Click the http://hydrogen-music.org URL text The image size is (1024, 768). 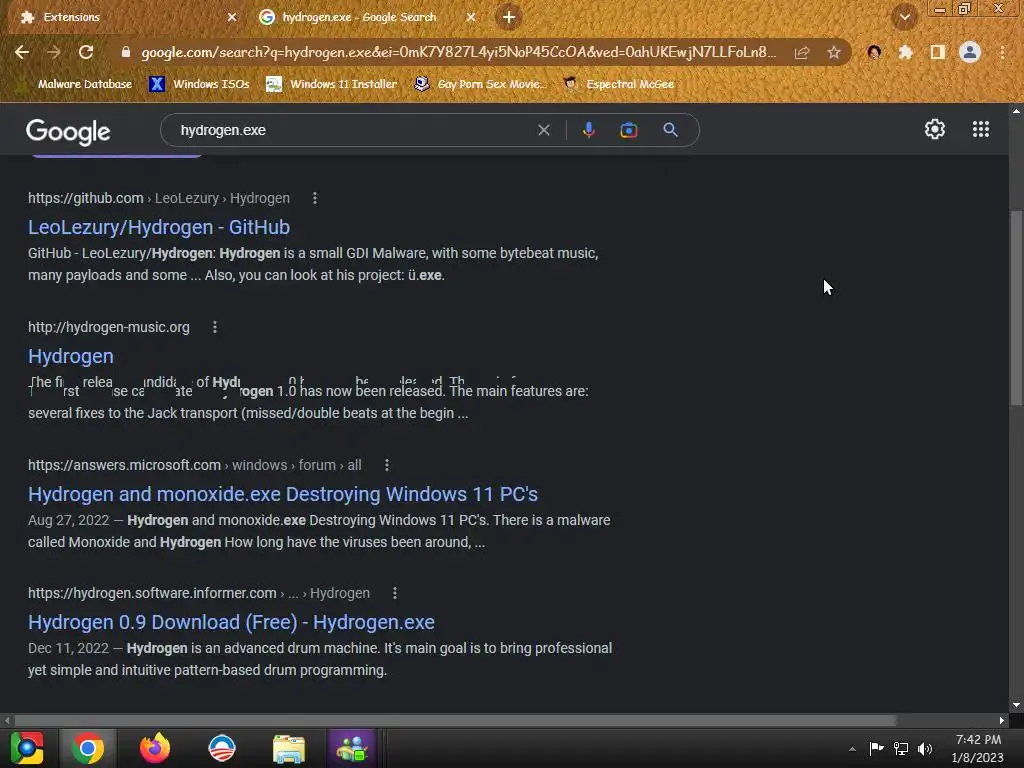[108, 327]
